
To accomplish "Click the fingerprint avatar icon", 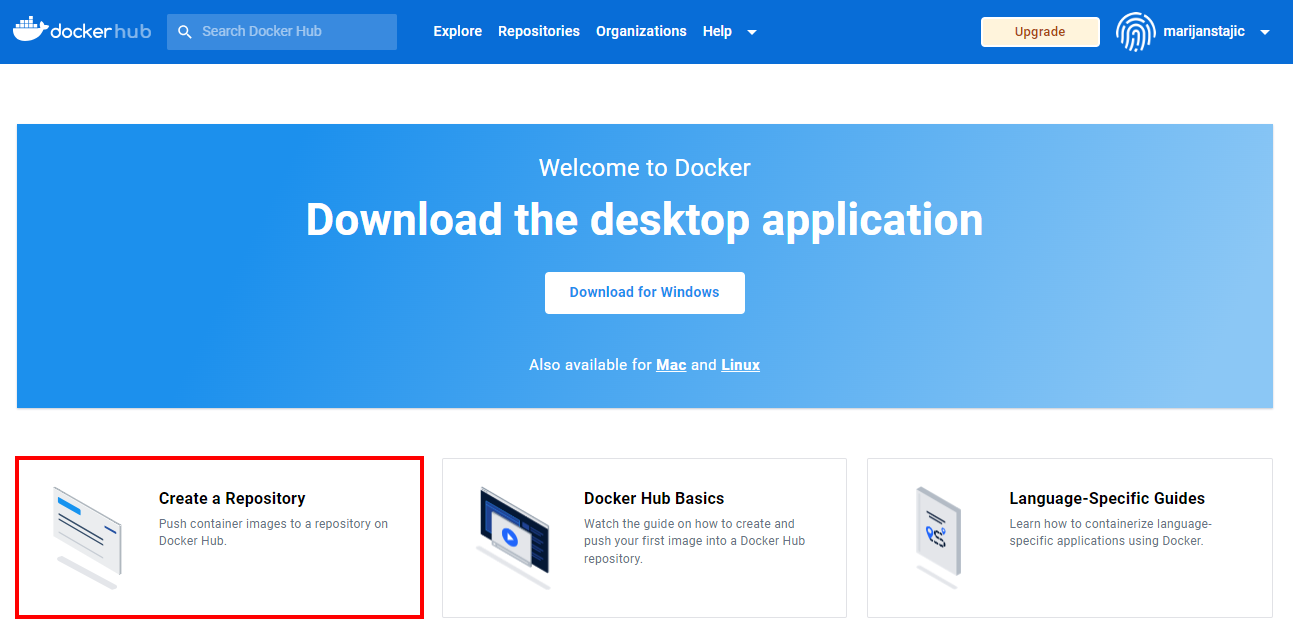I will [x=1135, y=32].
